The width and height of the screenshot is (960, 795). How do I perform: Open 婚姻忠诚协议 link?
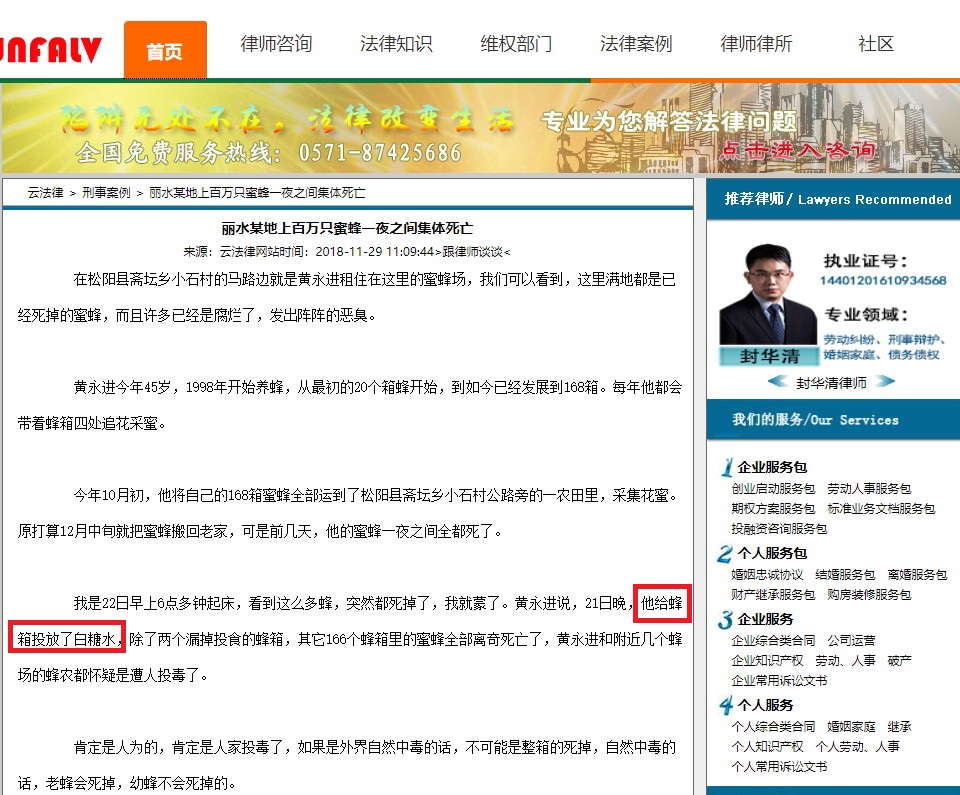pos(767,575)
